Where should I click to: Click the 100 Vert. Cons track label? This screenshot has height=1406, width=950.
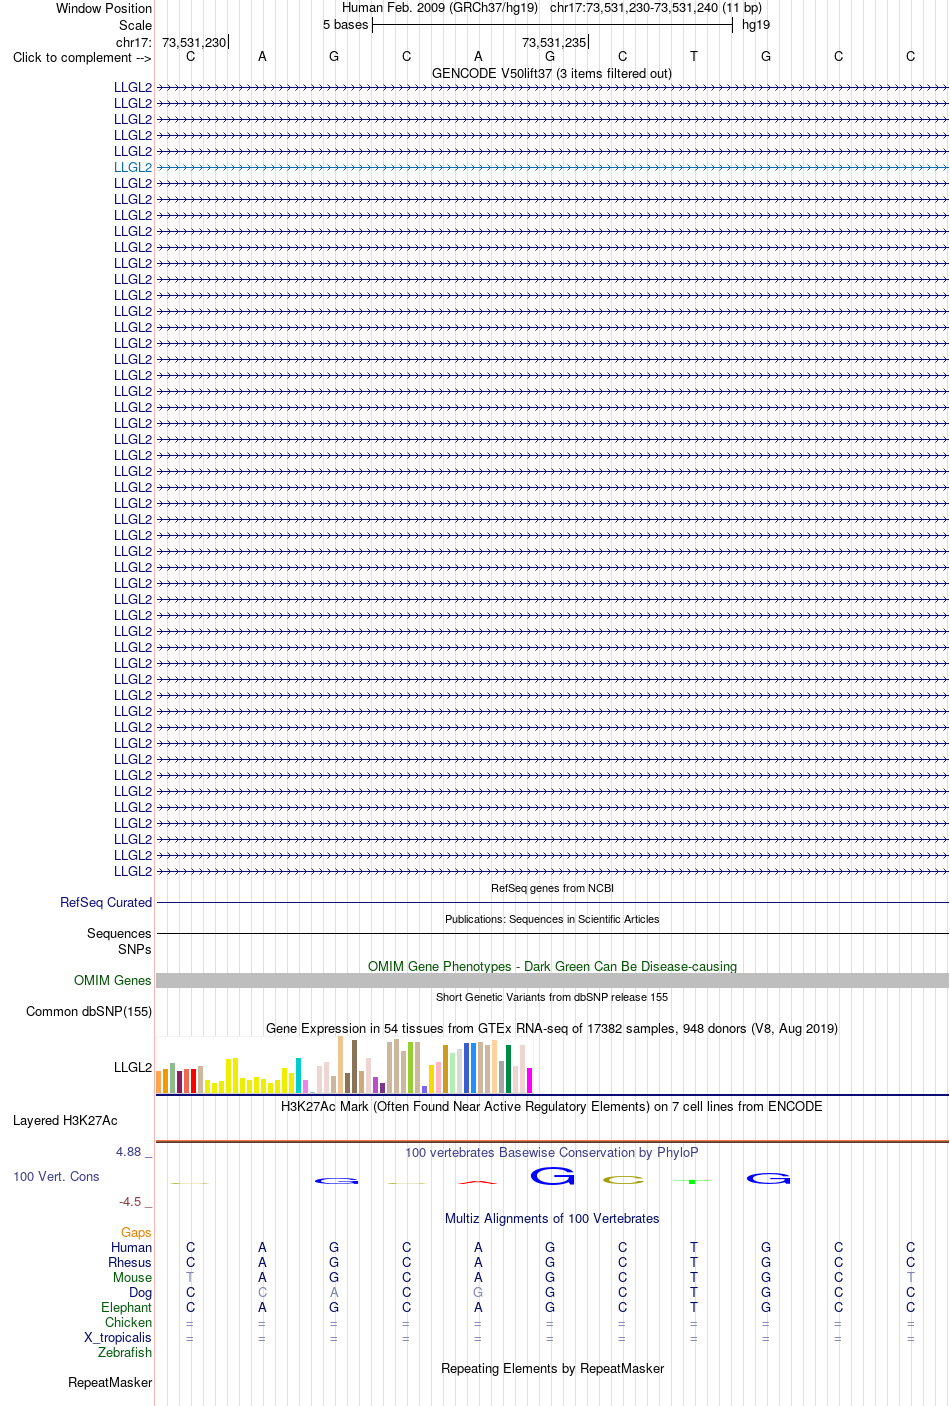[56, 1176]
